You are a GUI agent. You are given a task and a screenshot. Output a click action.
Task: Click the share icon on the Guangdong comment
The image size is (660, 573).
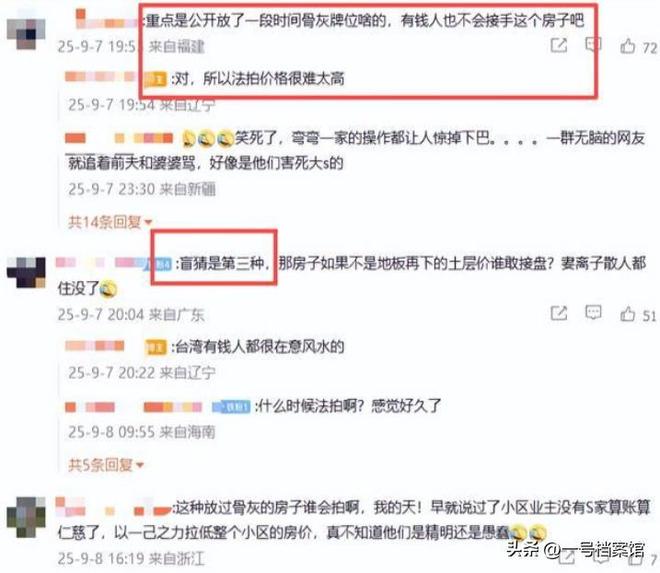559,313
